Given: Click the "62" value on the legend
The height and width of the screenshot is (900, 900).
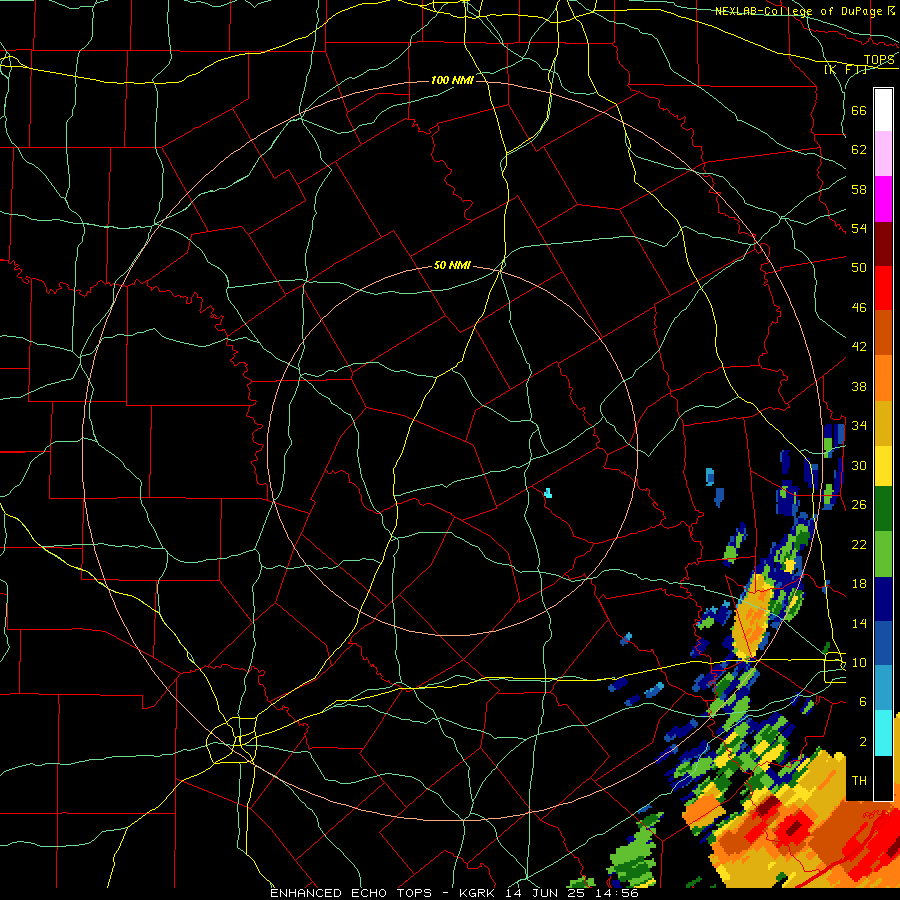Looking at the screenshot, I should pos(859,150).
